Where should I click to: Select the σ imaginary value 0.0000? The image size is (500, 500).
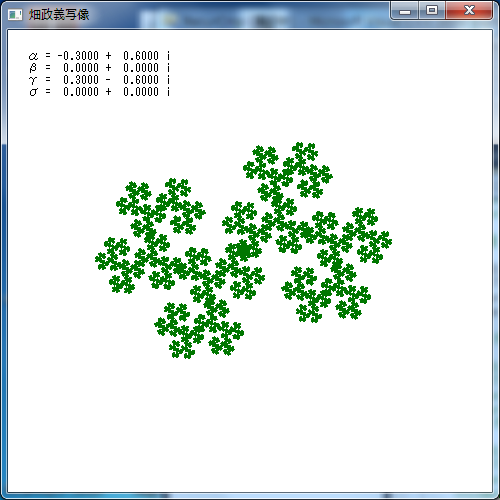141,92
